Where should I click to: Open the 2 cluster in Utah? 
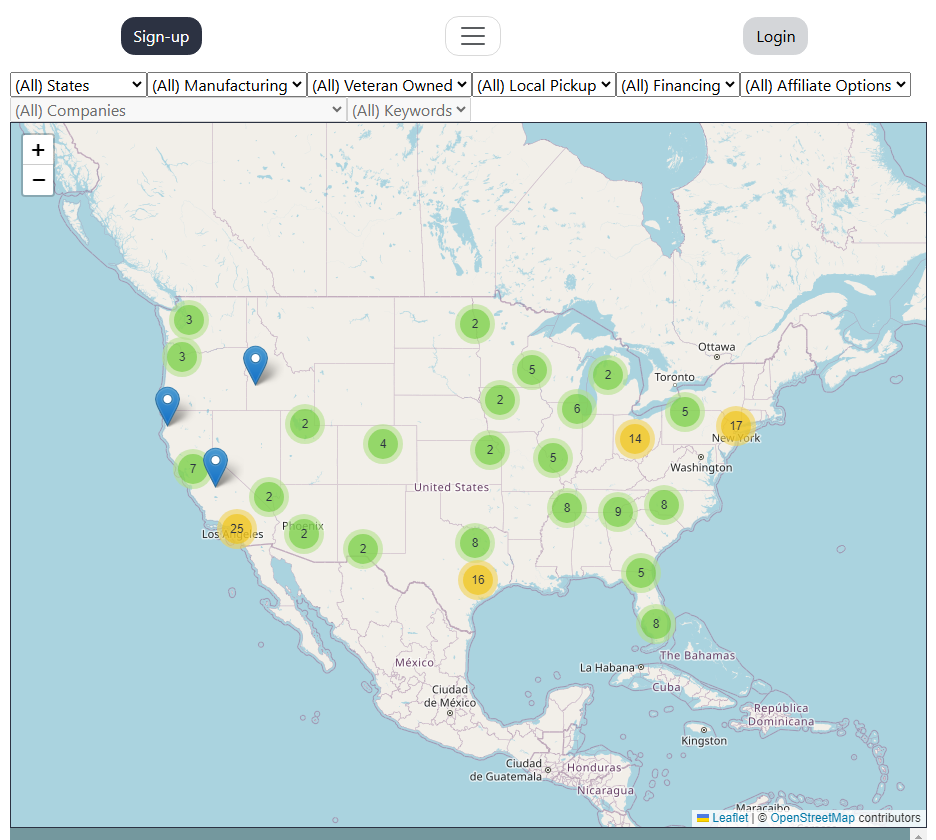point(305,424)
